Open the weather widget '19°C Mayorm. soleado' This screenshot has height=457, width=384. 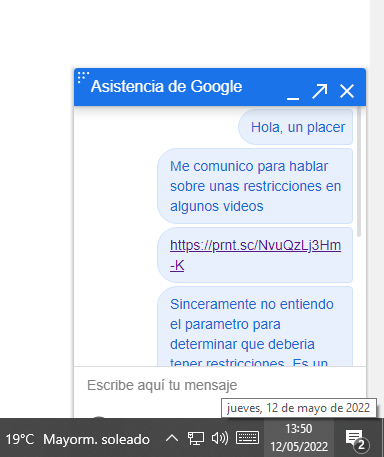coord(77,439)
